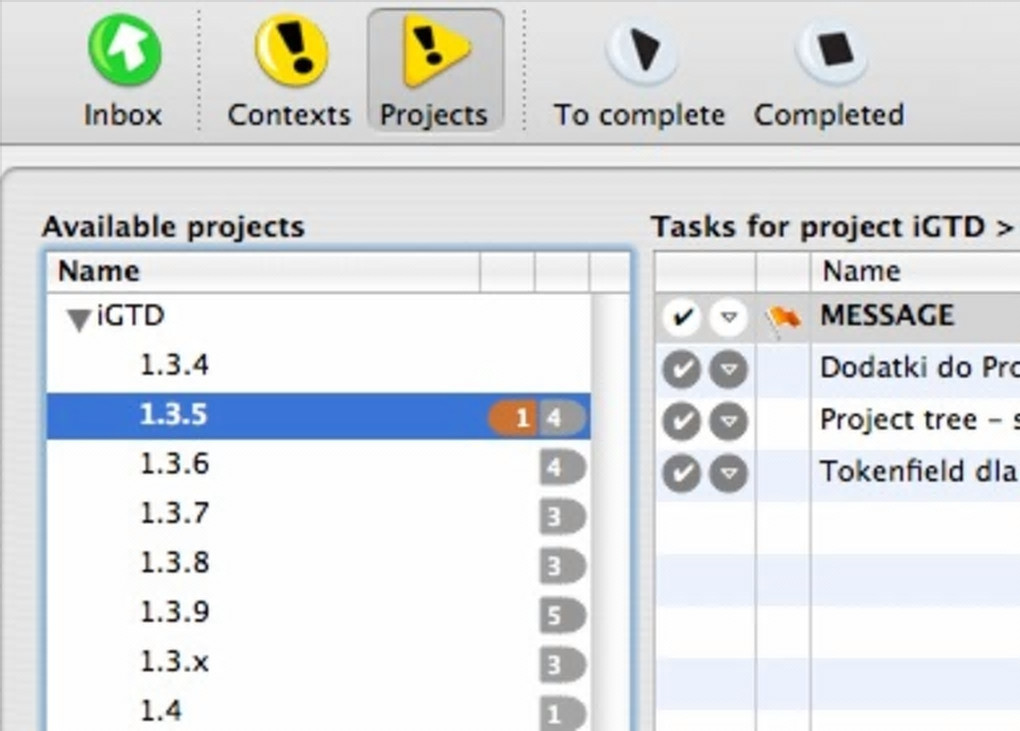Click the orange flag on MESSAGE row
The width and height of the screenshot is (1020, 731).
coord(784,319)
